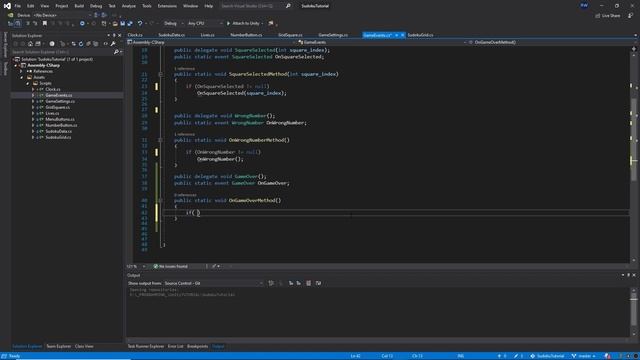This screenshot has width=640, height=360.
Task: Switch to the Team Explorer tab
Action: [58, 347]
